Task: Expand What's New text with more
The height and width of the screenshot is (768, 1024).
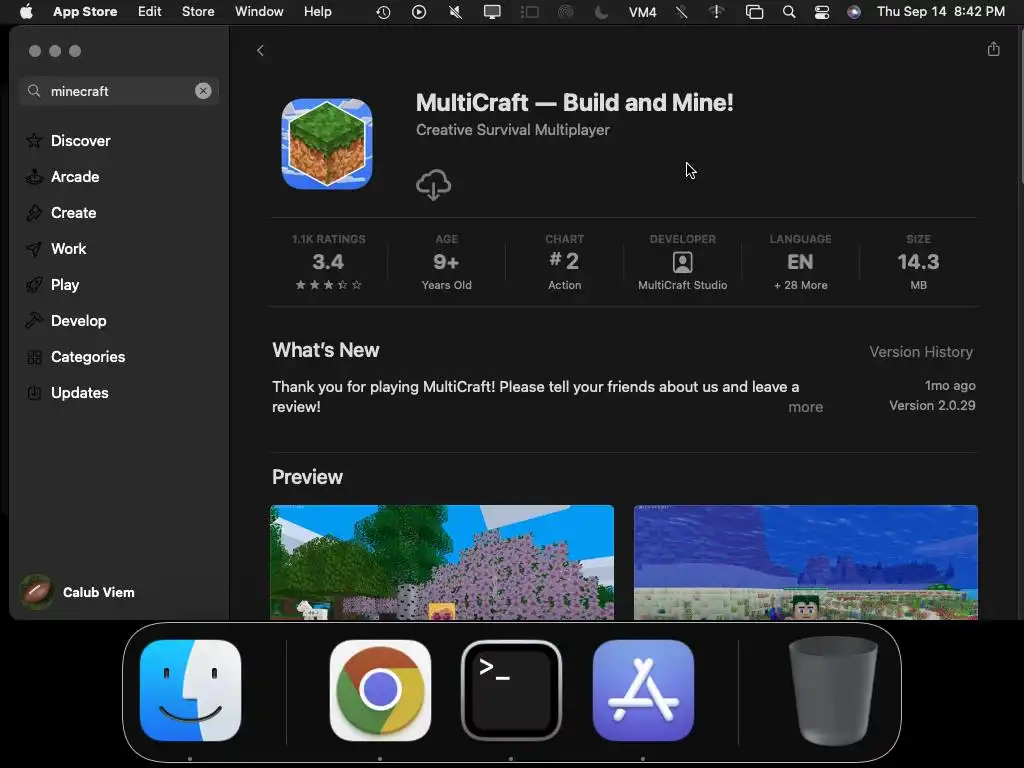Action: click(x=805, y=407)
